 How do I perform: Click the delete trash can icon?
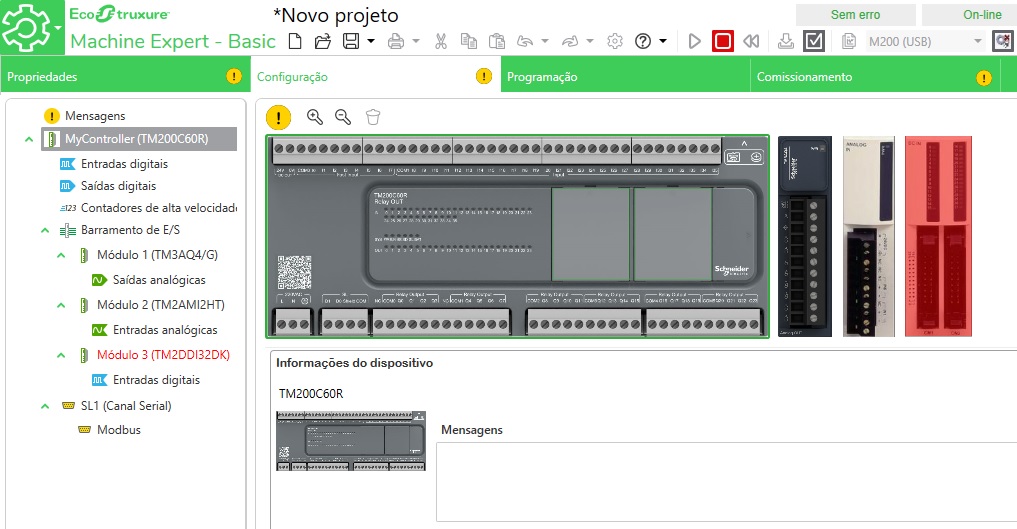click(x=373, y=117)
